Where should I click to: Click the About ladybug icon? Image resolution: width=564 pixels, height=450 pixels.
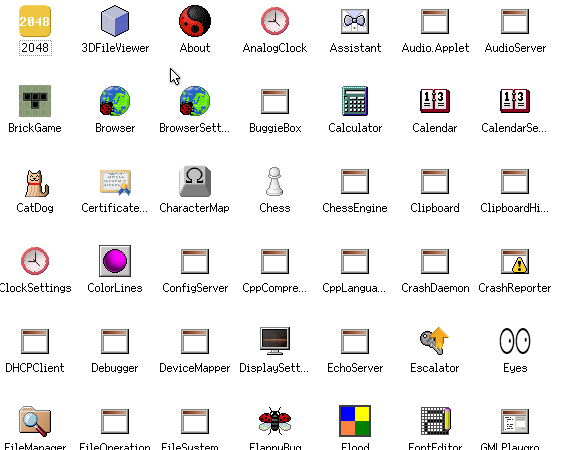195,21
